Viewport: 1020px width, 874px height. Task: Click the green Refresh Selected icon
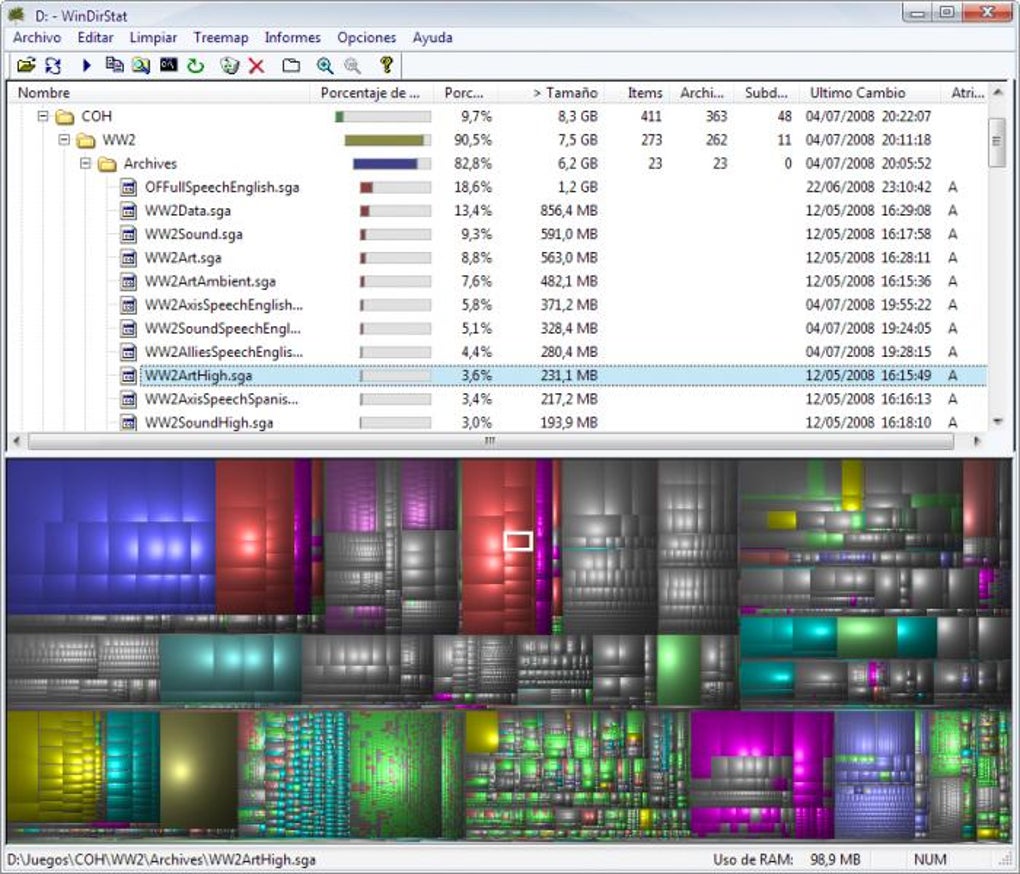[196, 65]
